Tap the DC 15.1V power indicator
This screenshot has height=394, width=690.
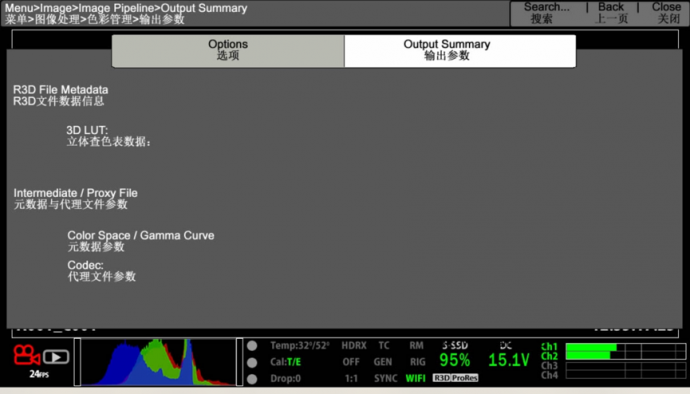[x=508, y=355]
